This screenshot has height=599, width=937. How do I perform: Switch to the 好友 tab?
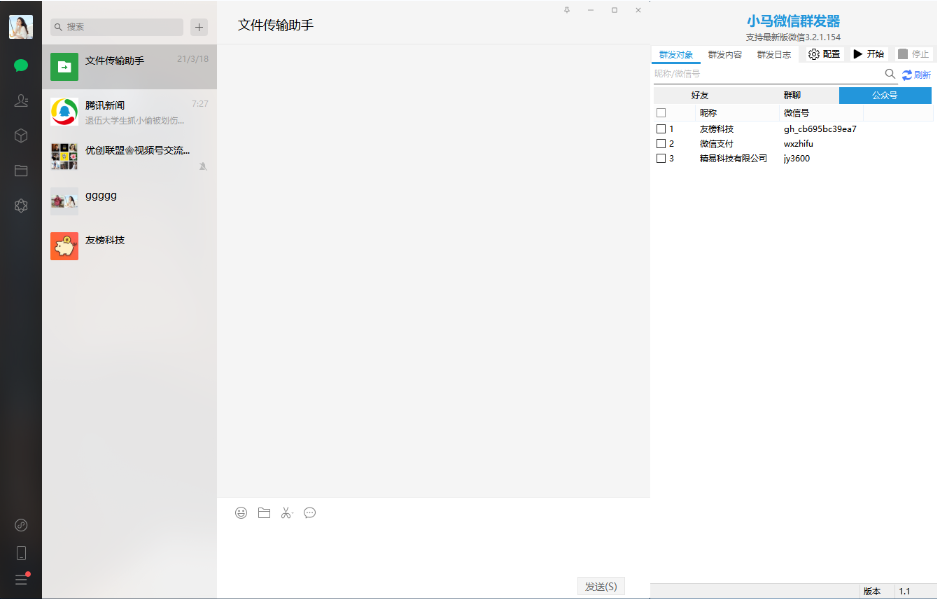[699, 95]
